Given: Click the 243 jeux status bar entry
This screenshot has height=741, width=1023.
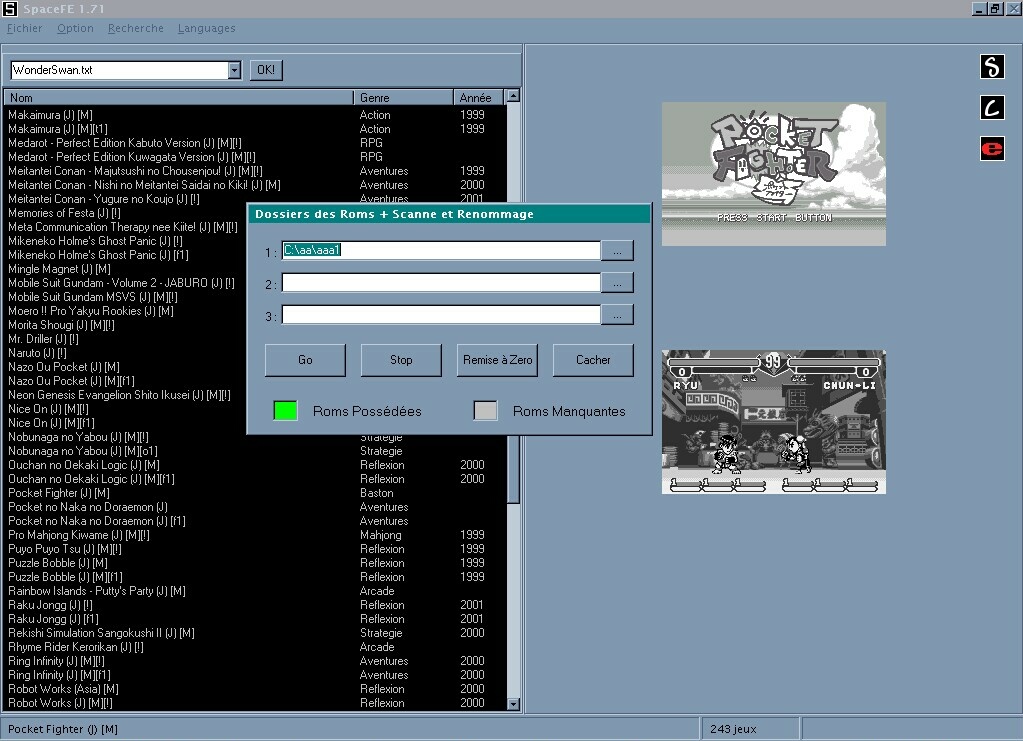Looking at the screenshot, I should (x=750, y=729).
